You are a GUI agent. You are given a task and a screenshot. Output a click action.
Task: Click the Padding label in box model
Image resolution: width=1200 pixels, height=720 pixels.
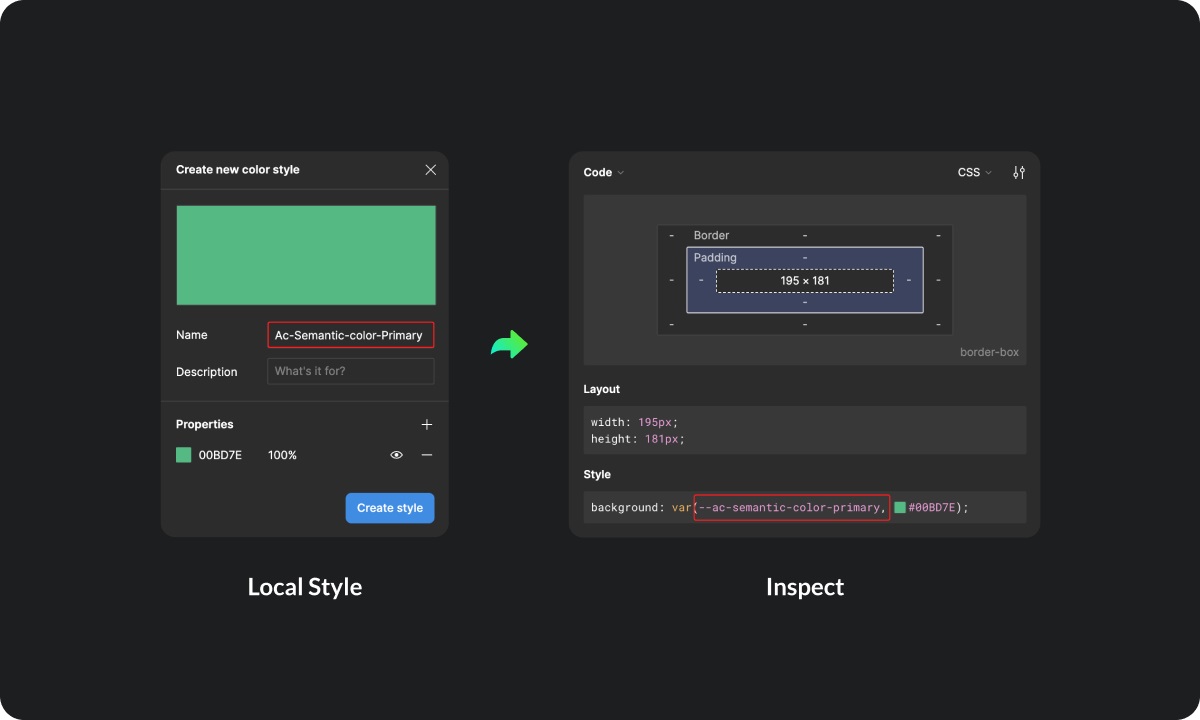click(x=715, y=257)
